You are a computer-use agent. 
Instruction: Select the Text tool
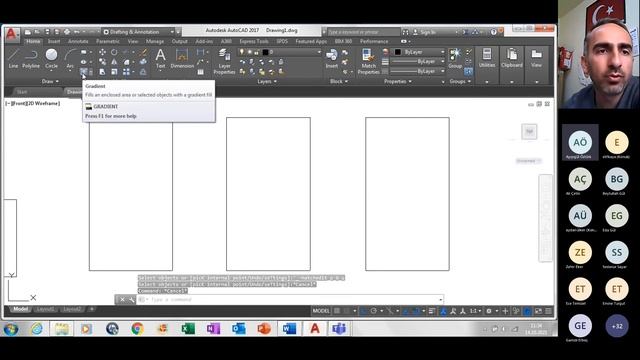161,58
